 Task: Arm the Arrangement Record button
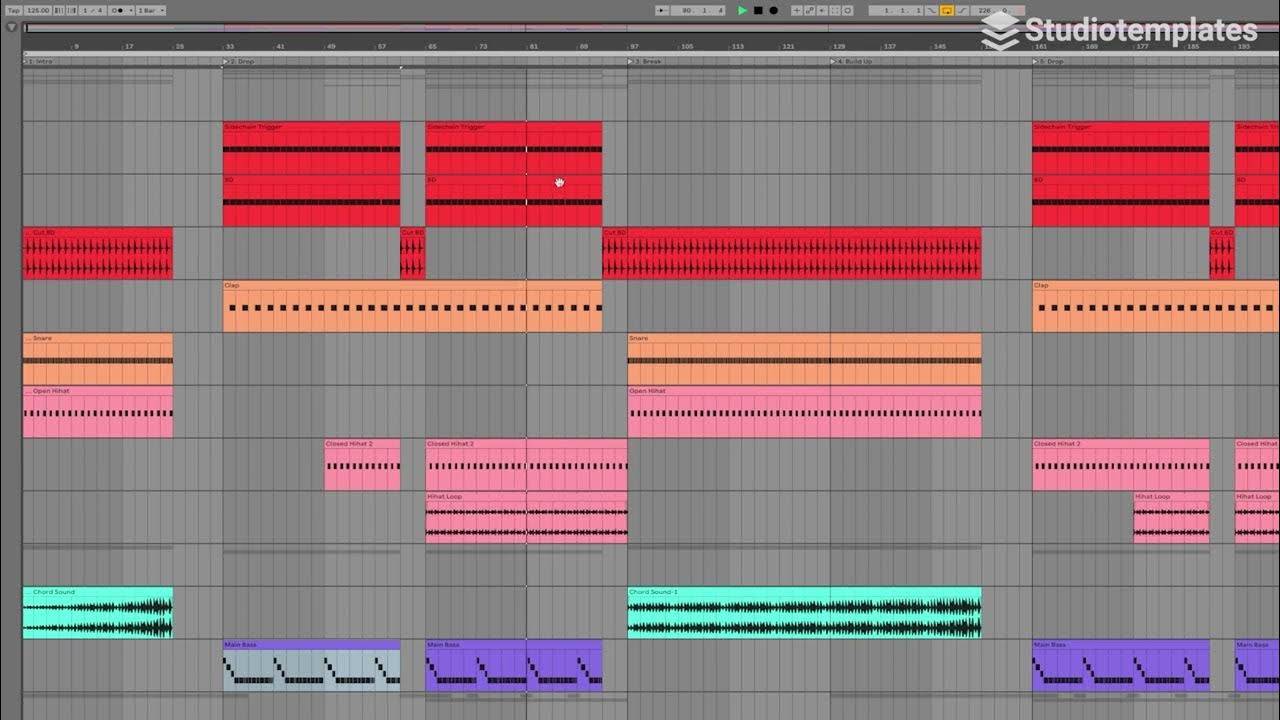(x=773, y=10)
